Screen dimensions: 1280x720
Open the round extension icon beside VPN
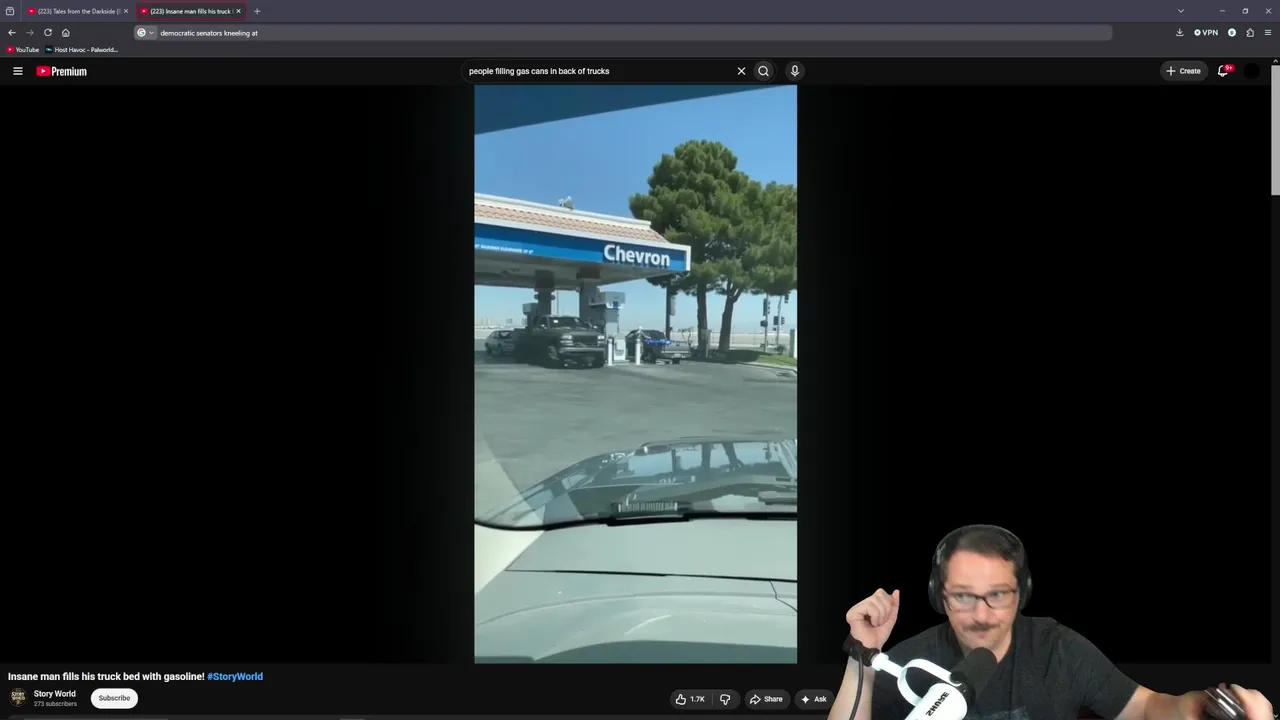click(x=1232, y=32)
